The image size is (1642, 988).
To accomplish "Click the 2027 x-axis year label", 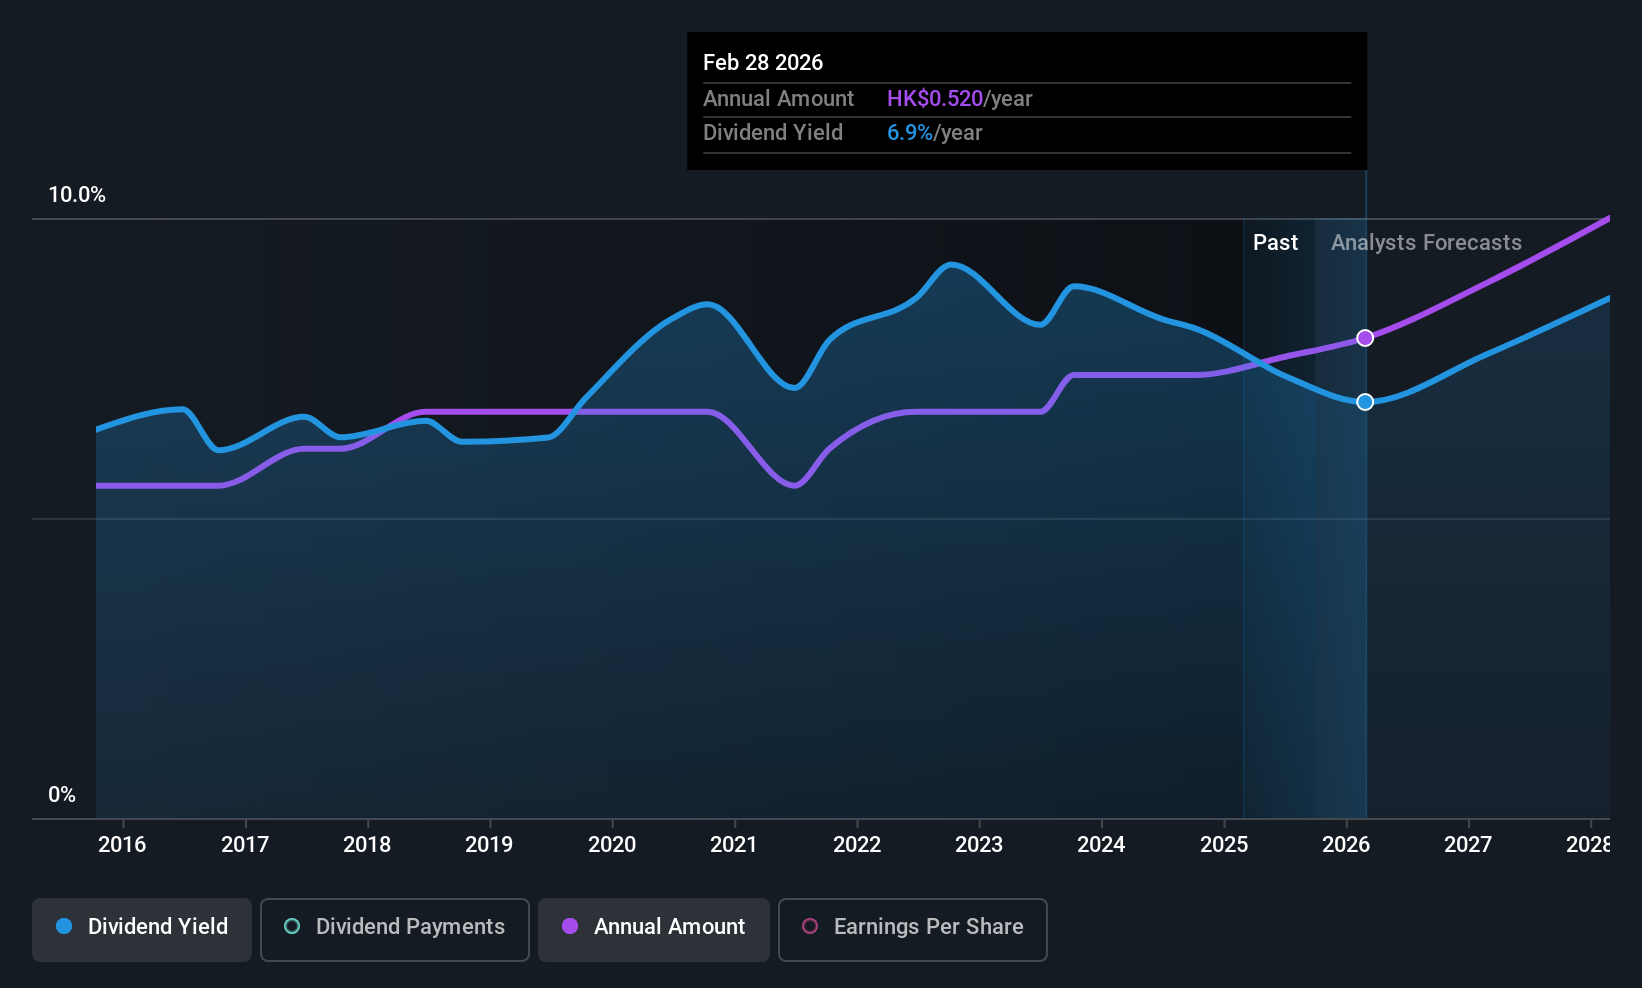I will point(1468,845).
